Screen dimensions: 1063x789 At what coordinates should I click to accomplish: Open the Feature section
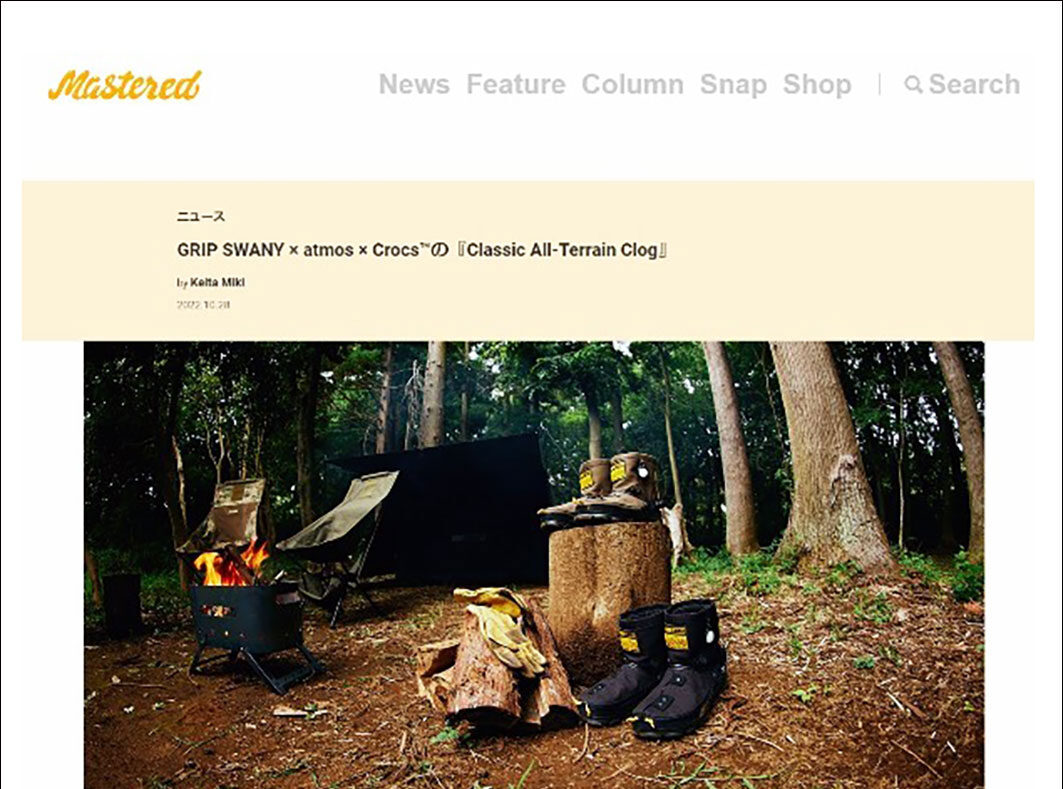click(x=516, y=85)
